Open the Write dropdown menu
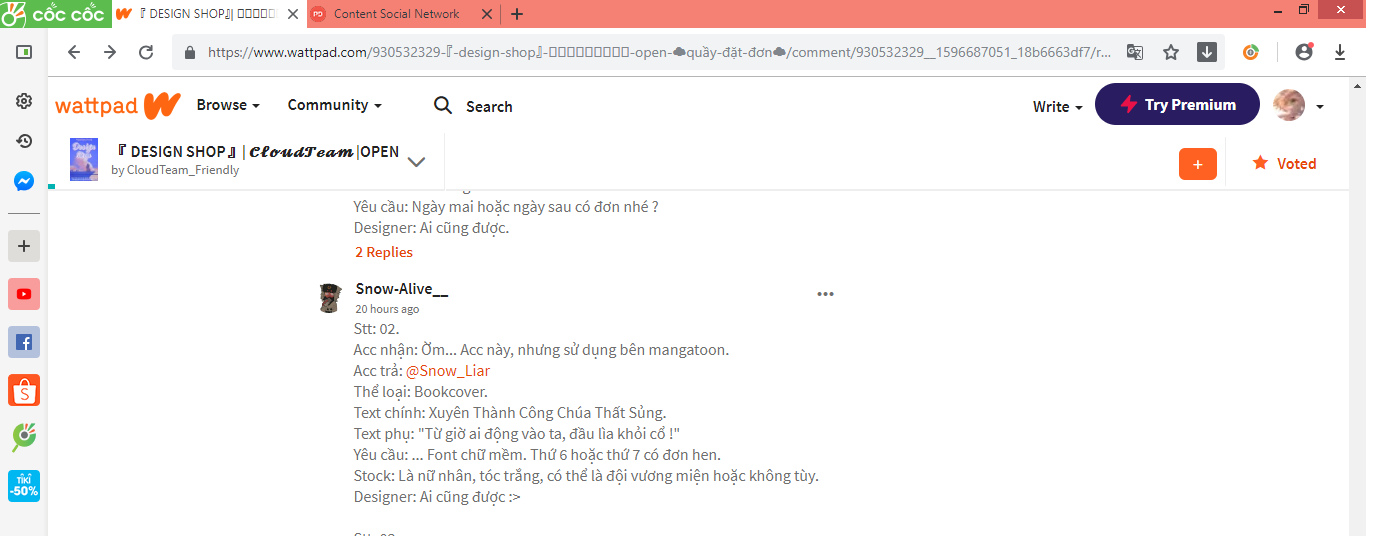This screenshot has height=536, width=1384. click(1058, 106)
